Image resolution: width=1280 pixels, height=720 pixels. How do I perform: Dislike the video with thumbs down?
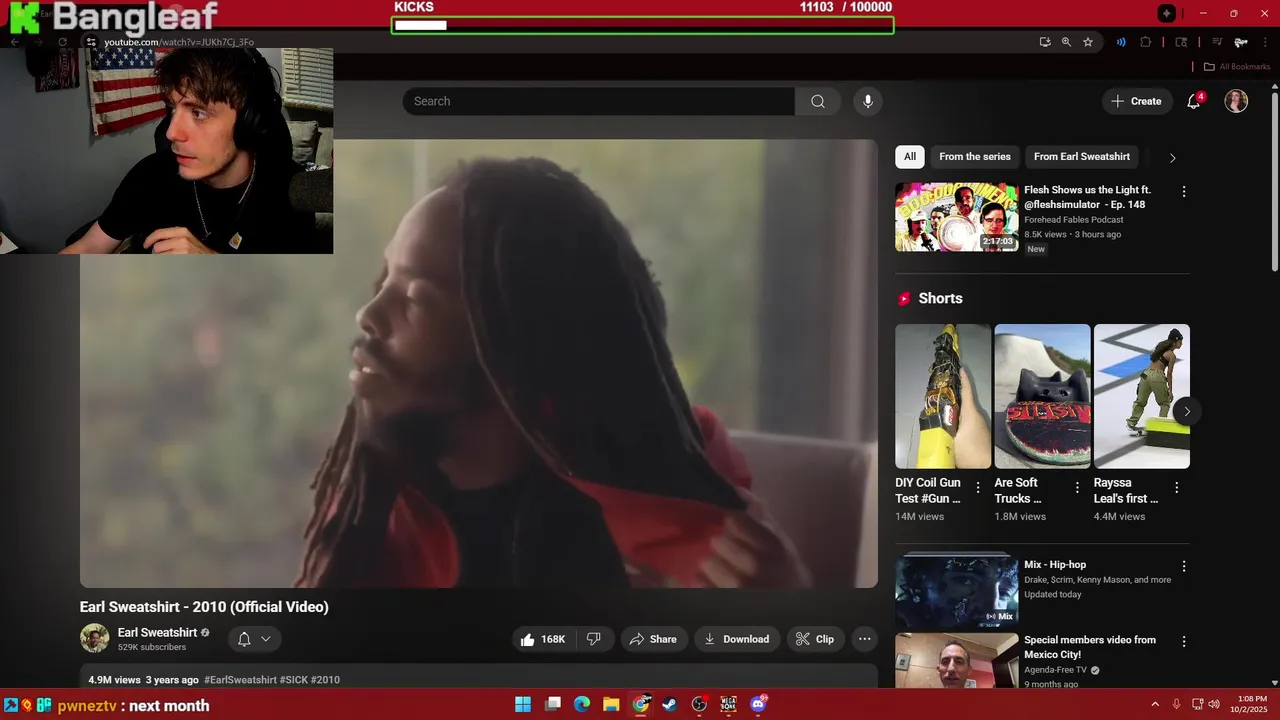(594, 639)
